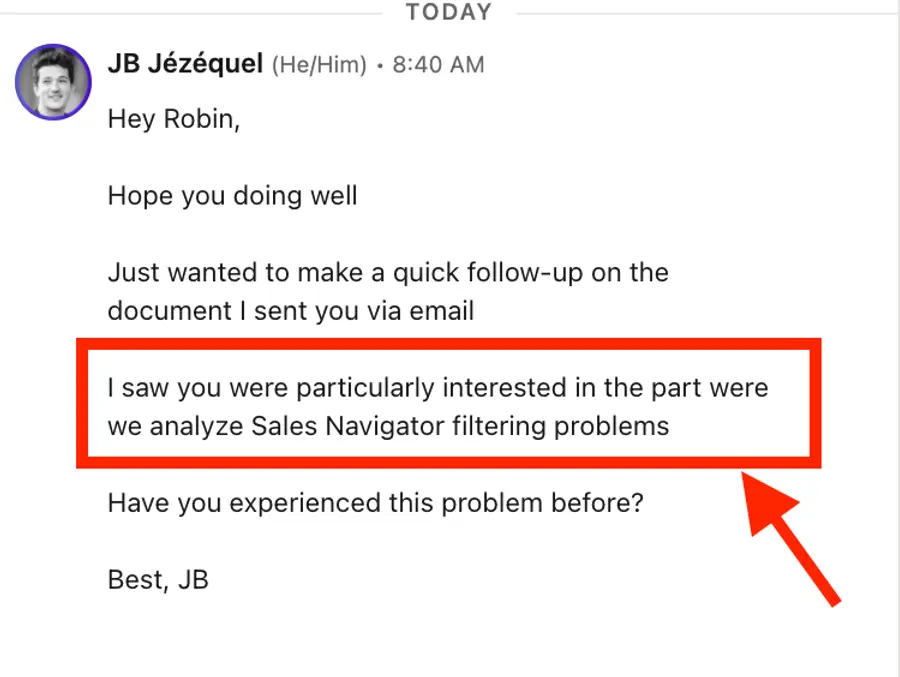Click the line Hope you doing well
This screenshot has width=900, height=677.
232,196
